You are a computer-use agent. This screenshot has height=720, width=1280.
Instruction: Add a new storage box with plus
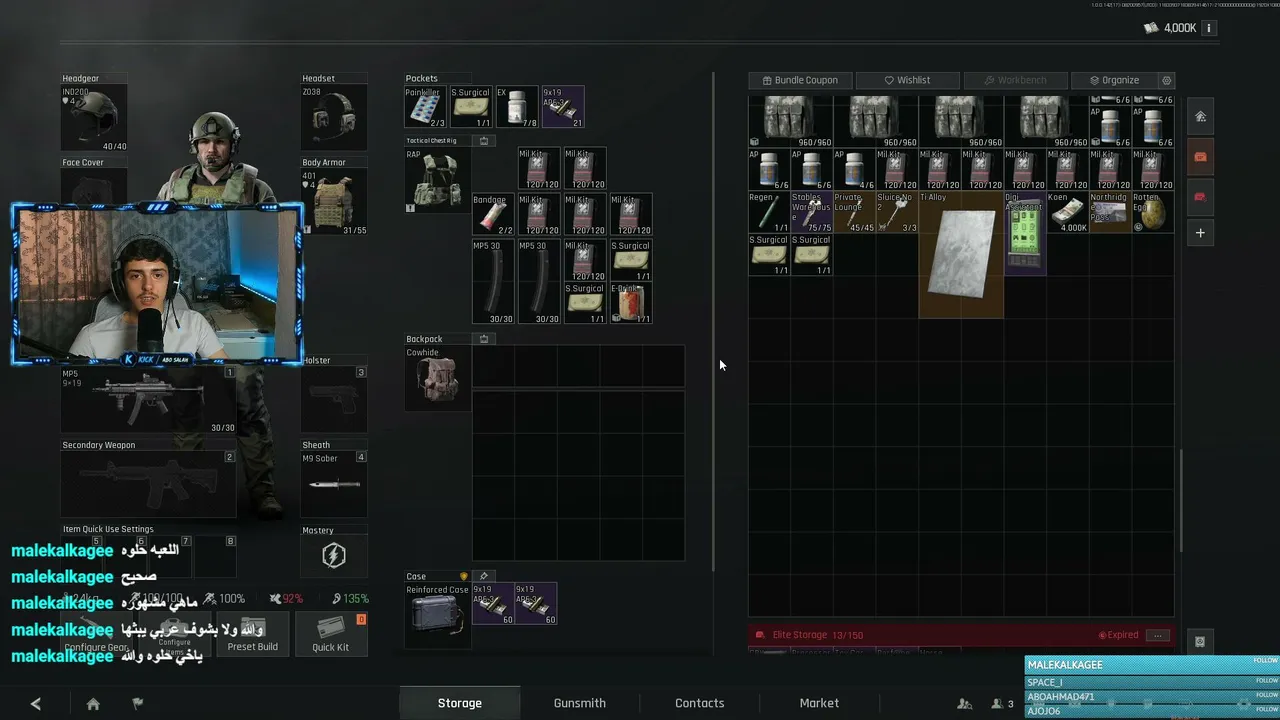coord(1200,233)
